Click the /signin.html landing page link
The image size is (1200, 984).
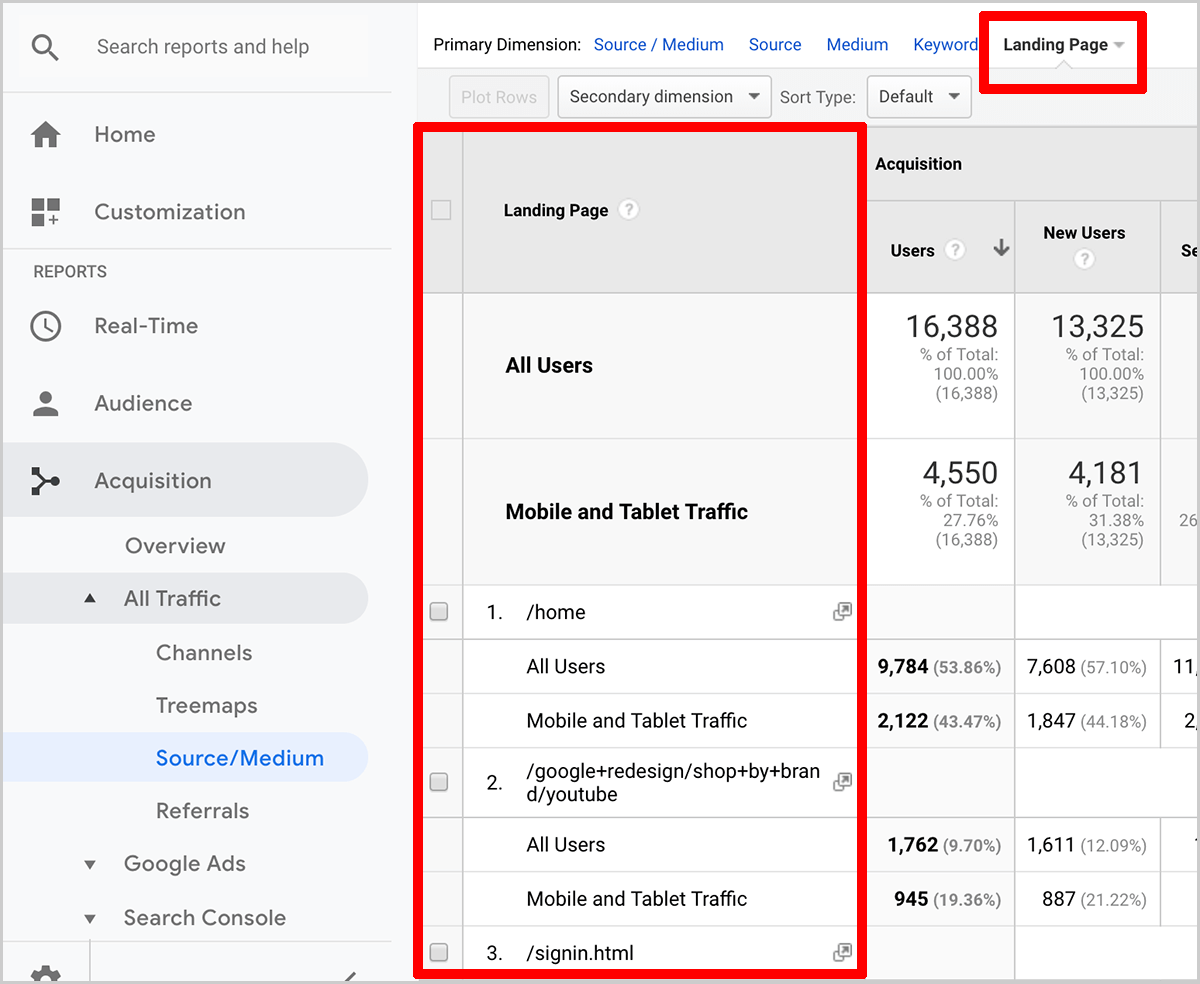pos(580,953)
